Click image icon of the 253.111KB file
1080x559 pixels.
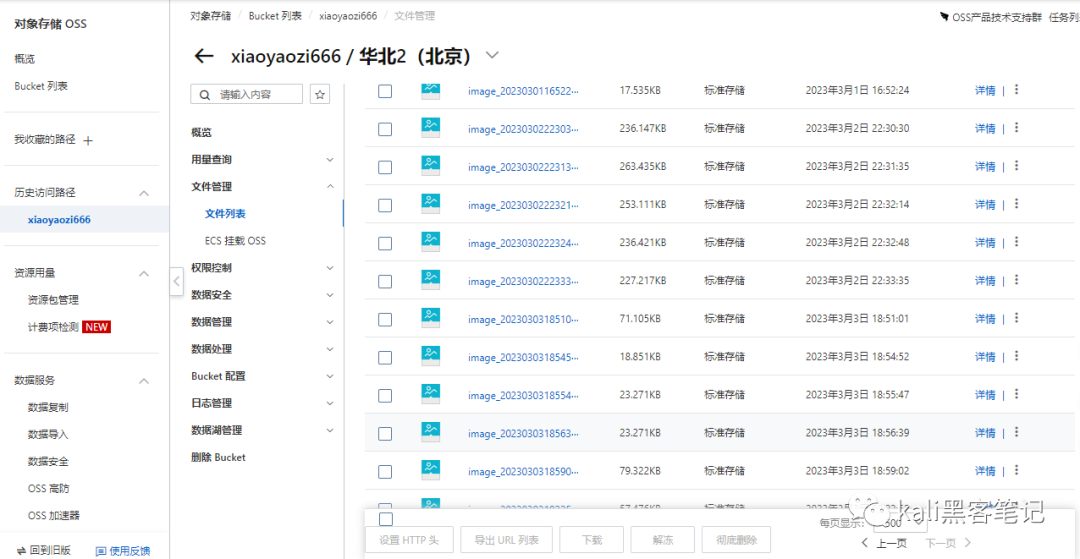coord(430,204)
